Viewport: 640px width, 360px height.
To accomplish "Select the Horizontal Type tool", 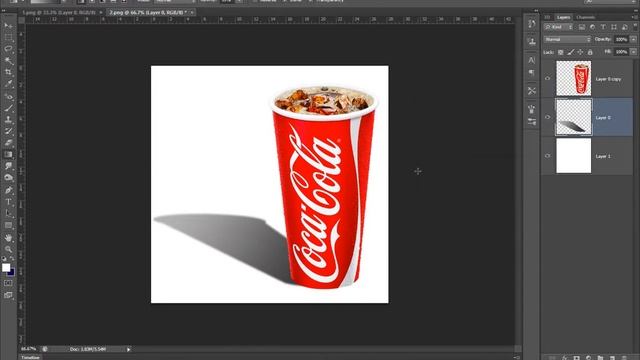I will [8, 202].
